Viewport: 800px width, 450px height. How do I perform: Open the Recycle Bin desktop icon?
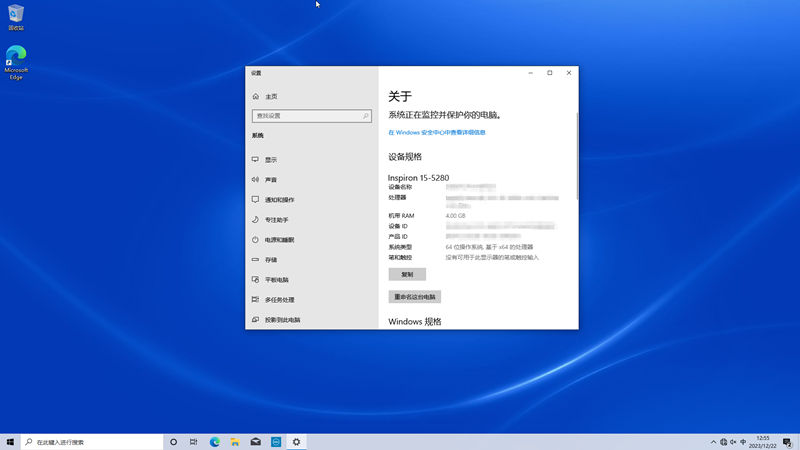point(16,17)
